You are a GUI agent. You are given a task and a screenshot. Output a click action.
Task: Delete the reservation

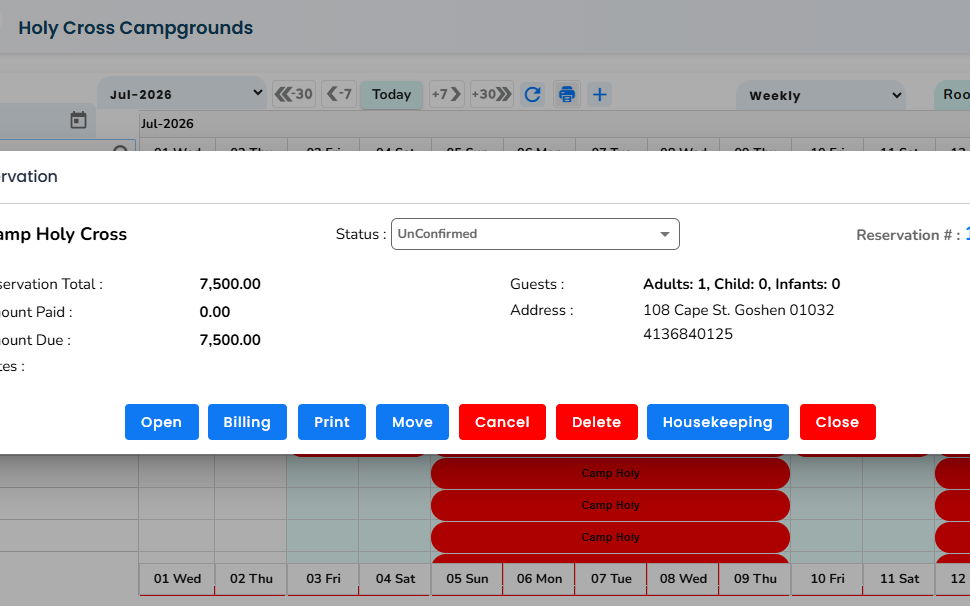coord(596,422)
